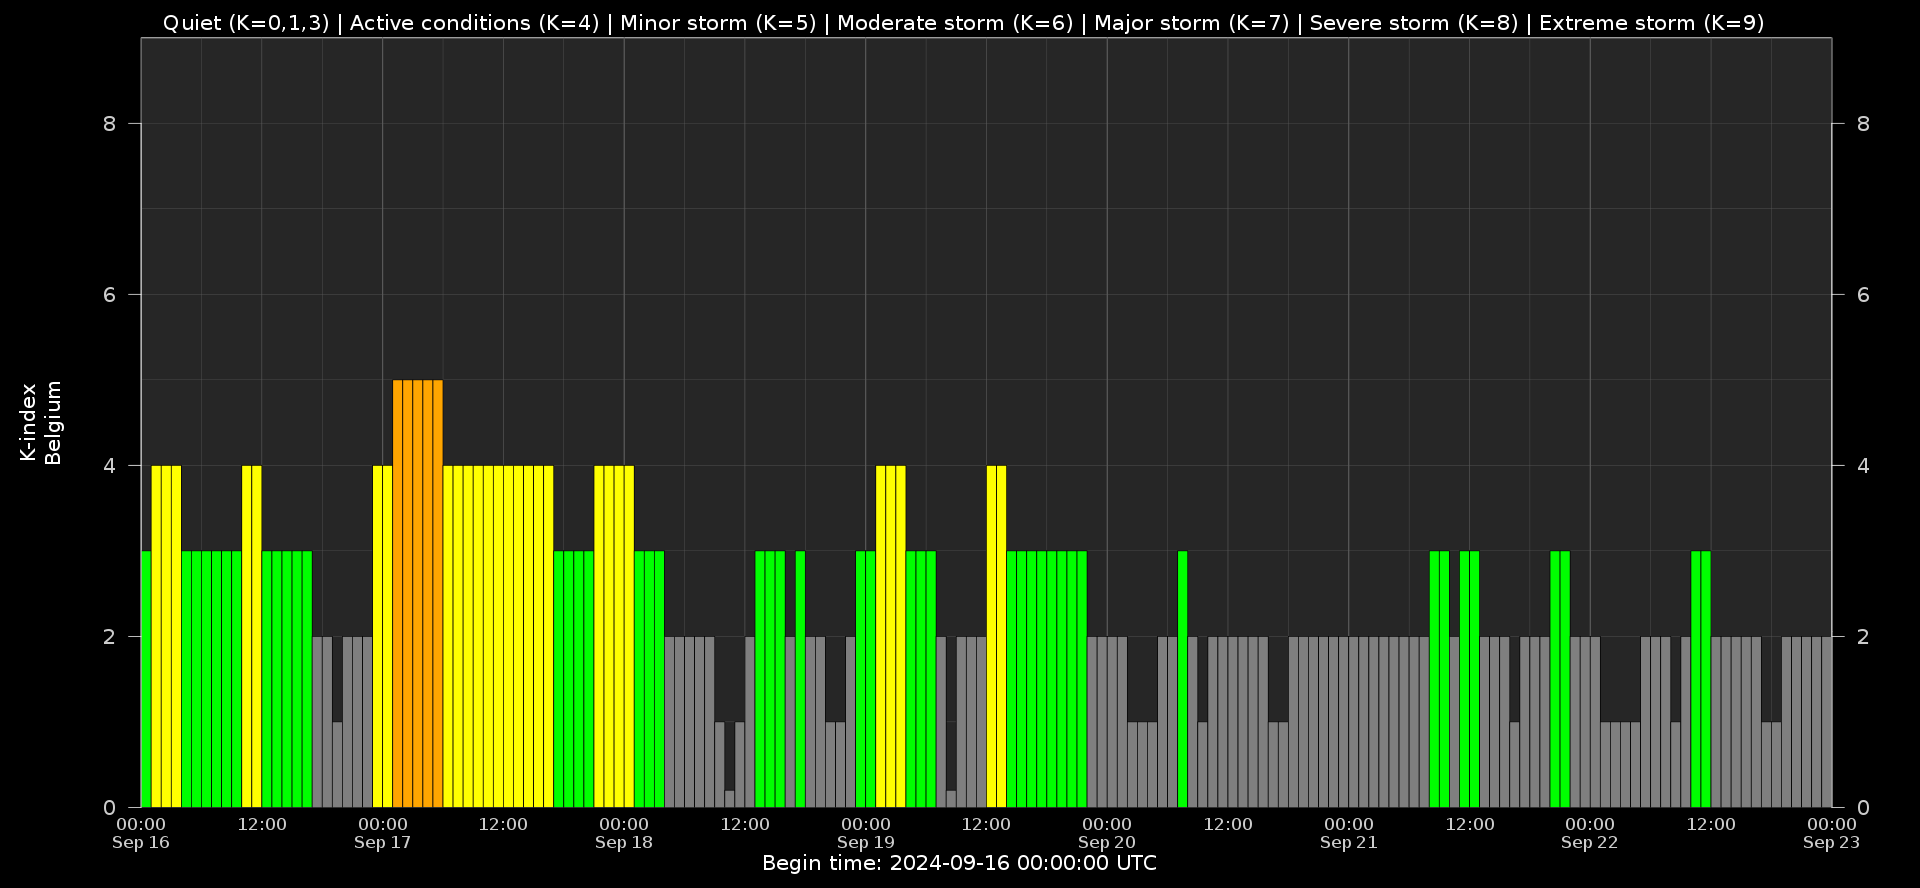Click the 'Sep 19' date label

866,842
